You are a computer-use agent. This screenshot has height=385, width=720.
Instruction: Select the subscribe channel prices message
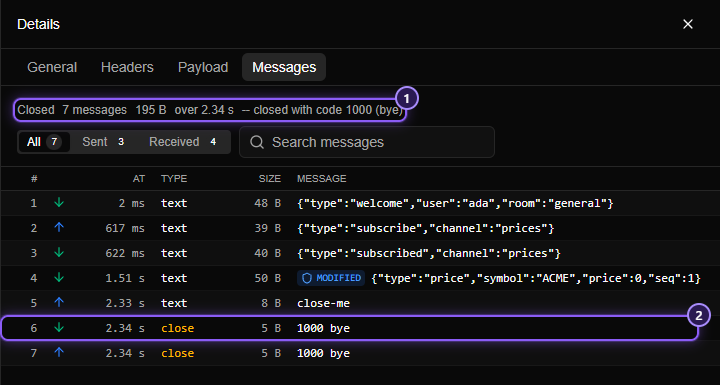click(426, 228)
